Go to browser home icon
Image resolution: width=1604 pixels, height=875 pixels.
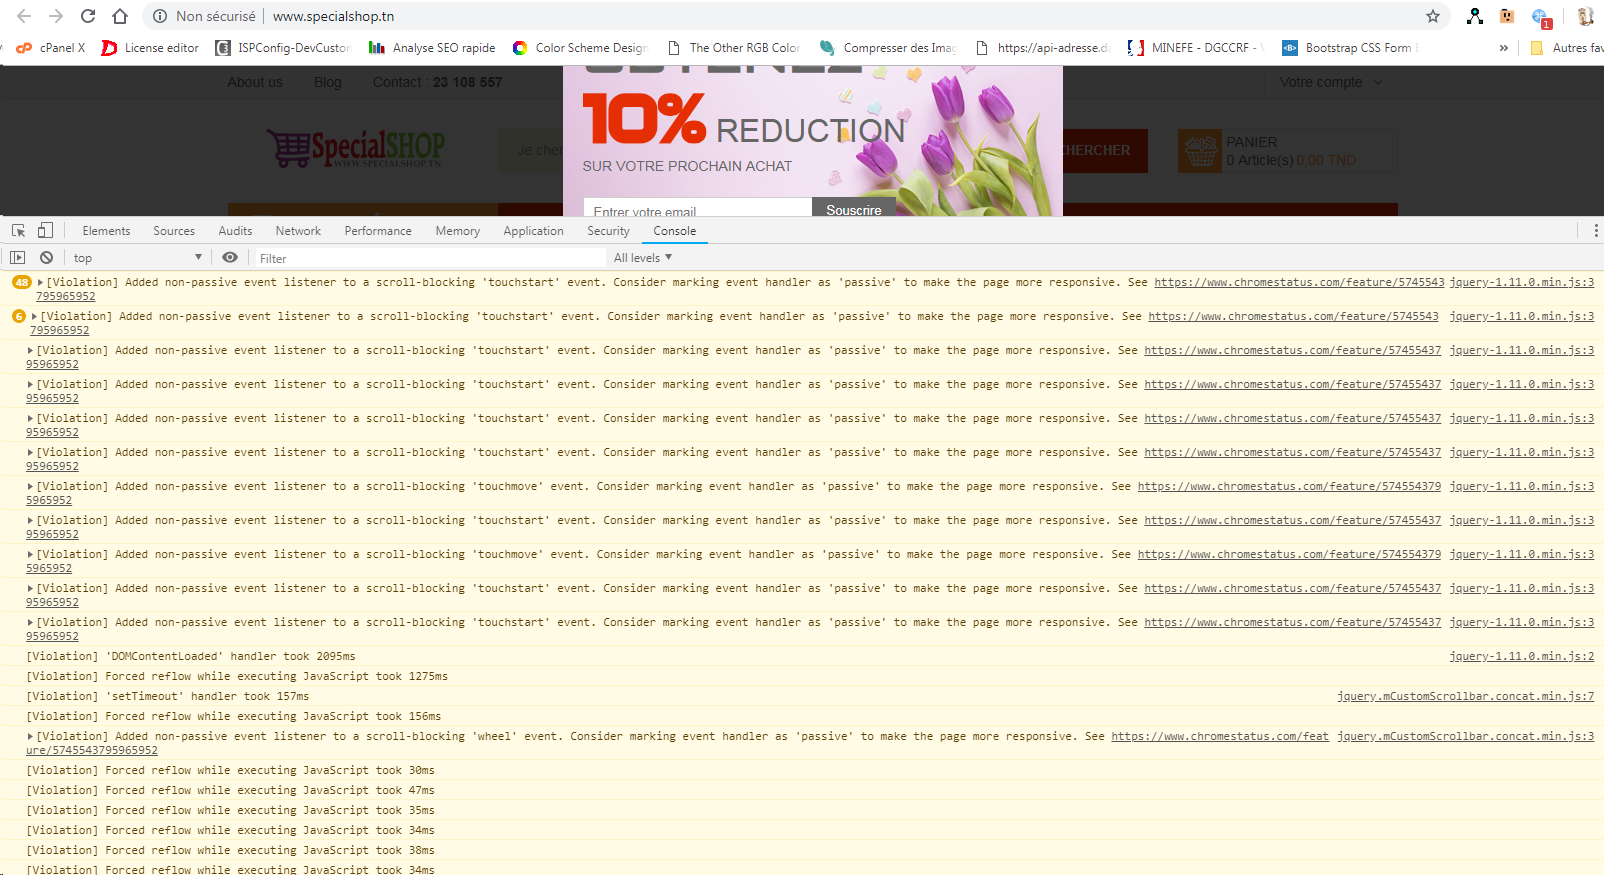pyautogui.click(x=120, y=16)
